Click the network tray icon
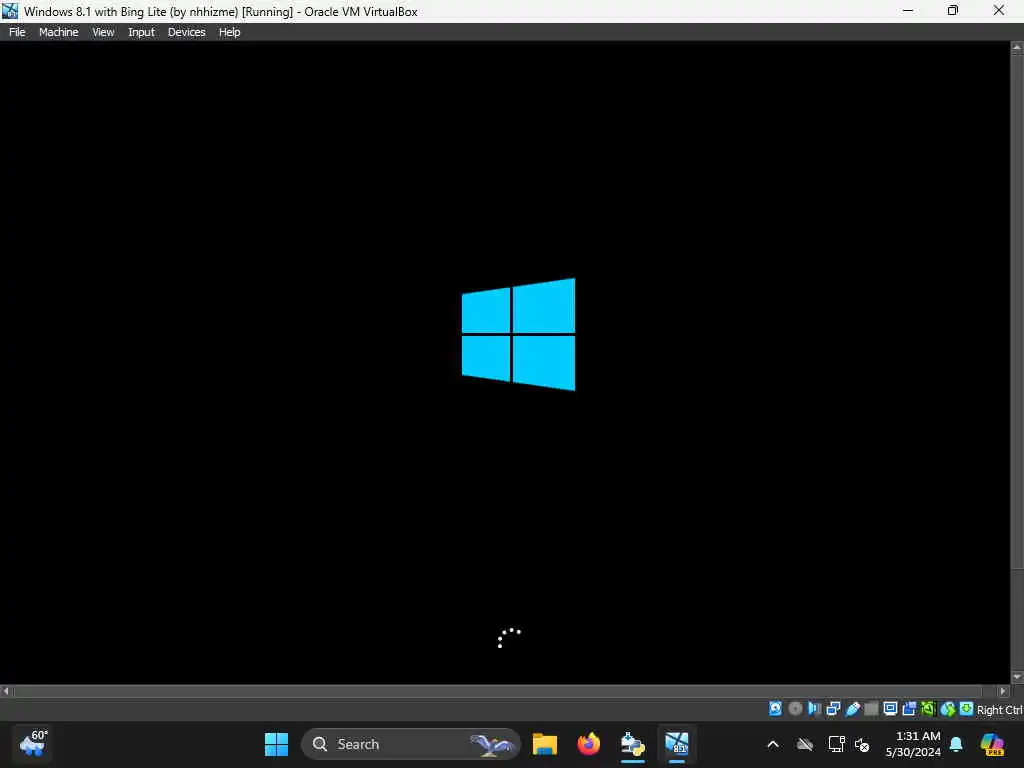This screenshot has height=768, width=1024. [x=837, y=744]
